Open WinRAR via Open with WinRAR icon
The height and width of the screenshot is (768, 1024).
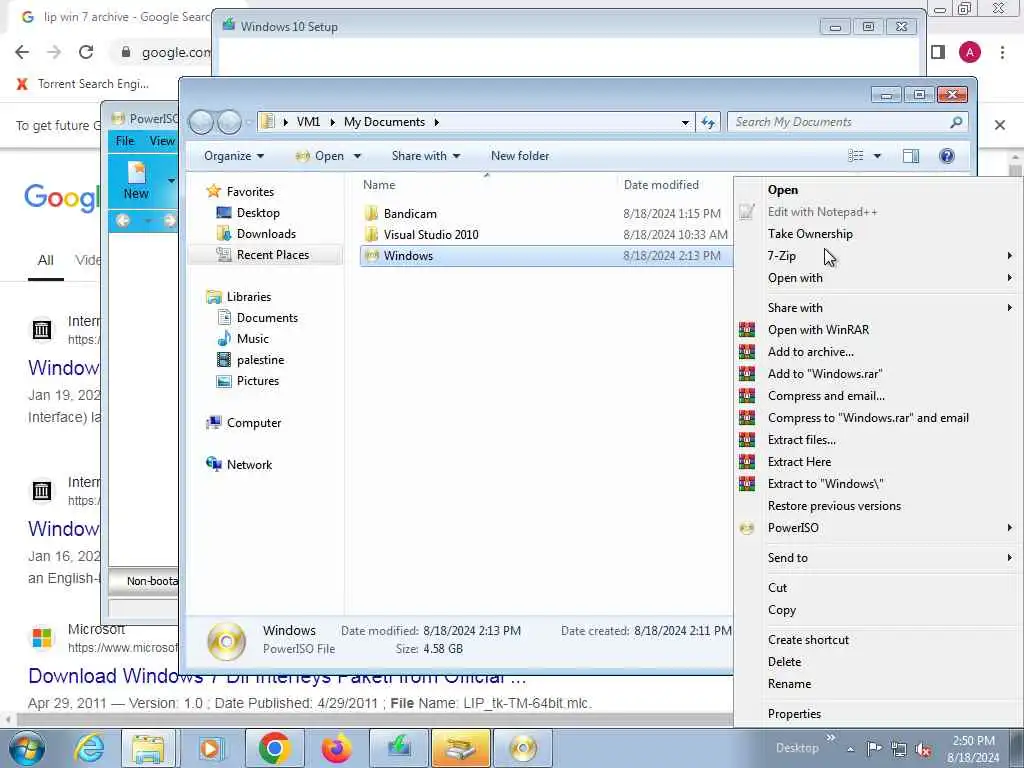coord(746,330)
